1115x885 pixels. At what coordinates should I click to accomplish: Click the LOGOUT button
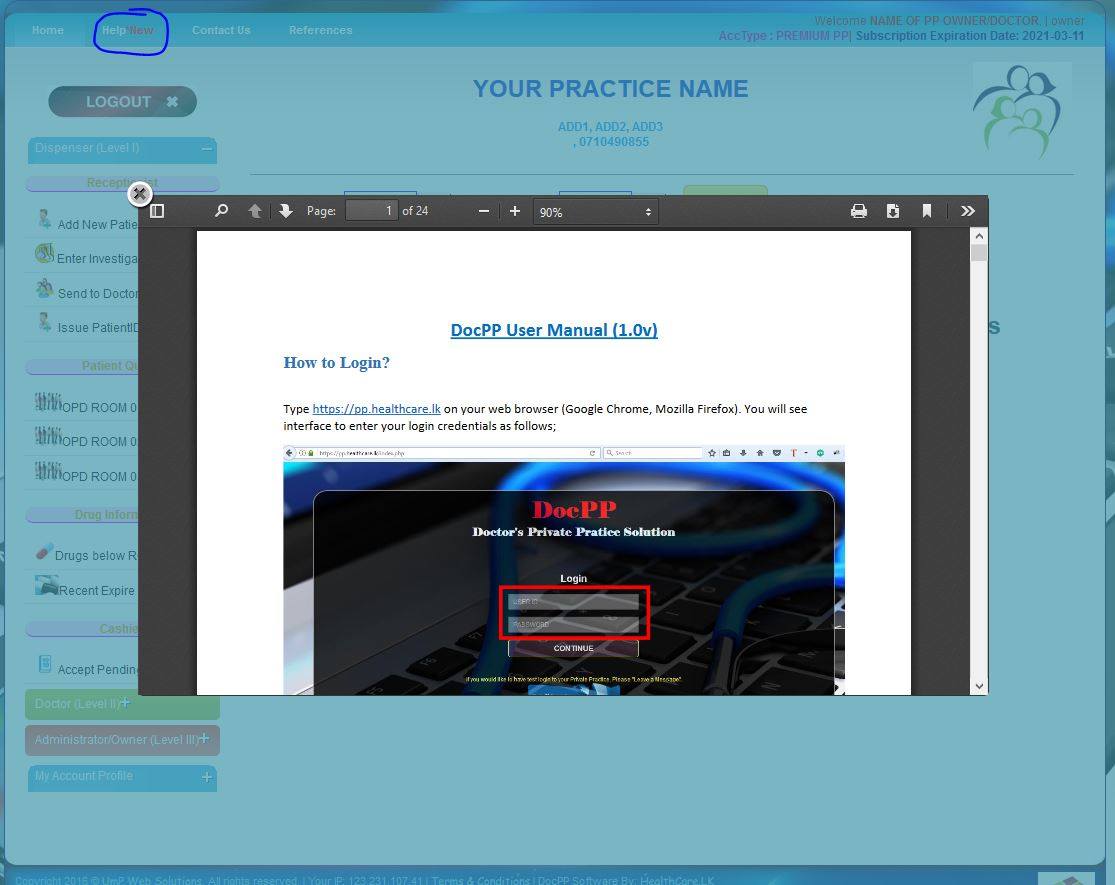[122, 102]
